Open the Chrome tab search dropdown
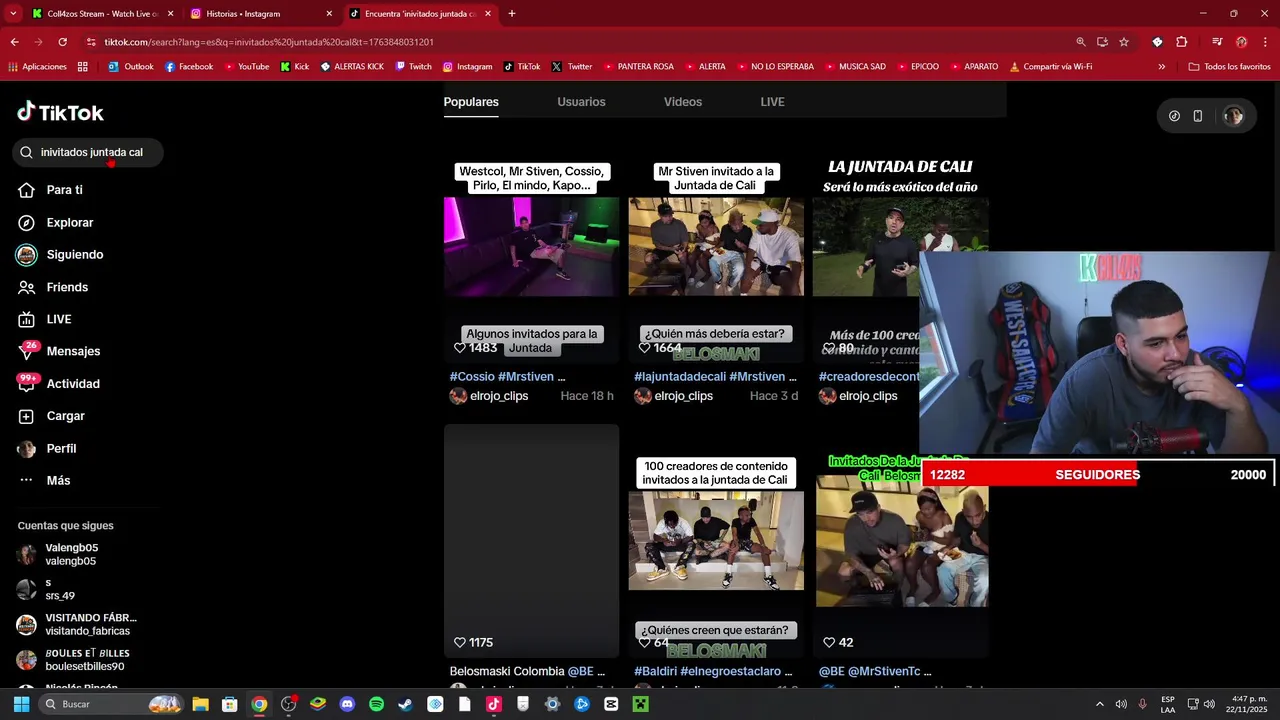This screenshot has width=1280, height=720. [x=13, y=14]
